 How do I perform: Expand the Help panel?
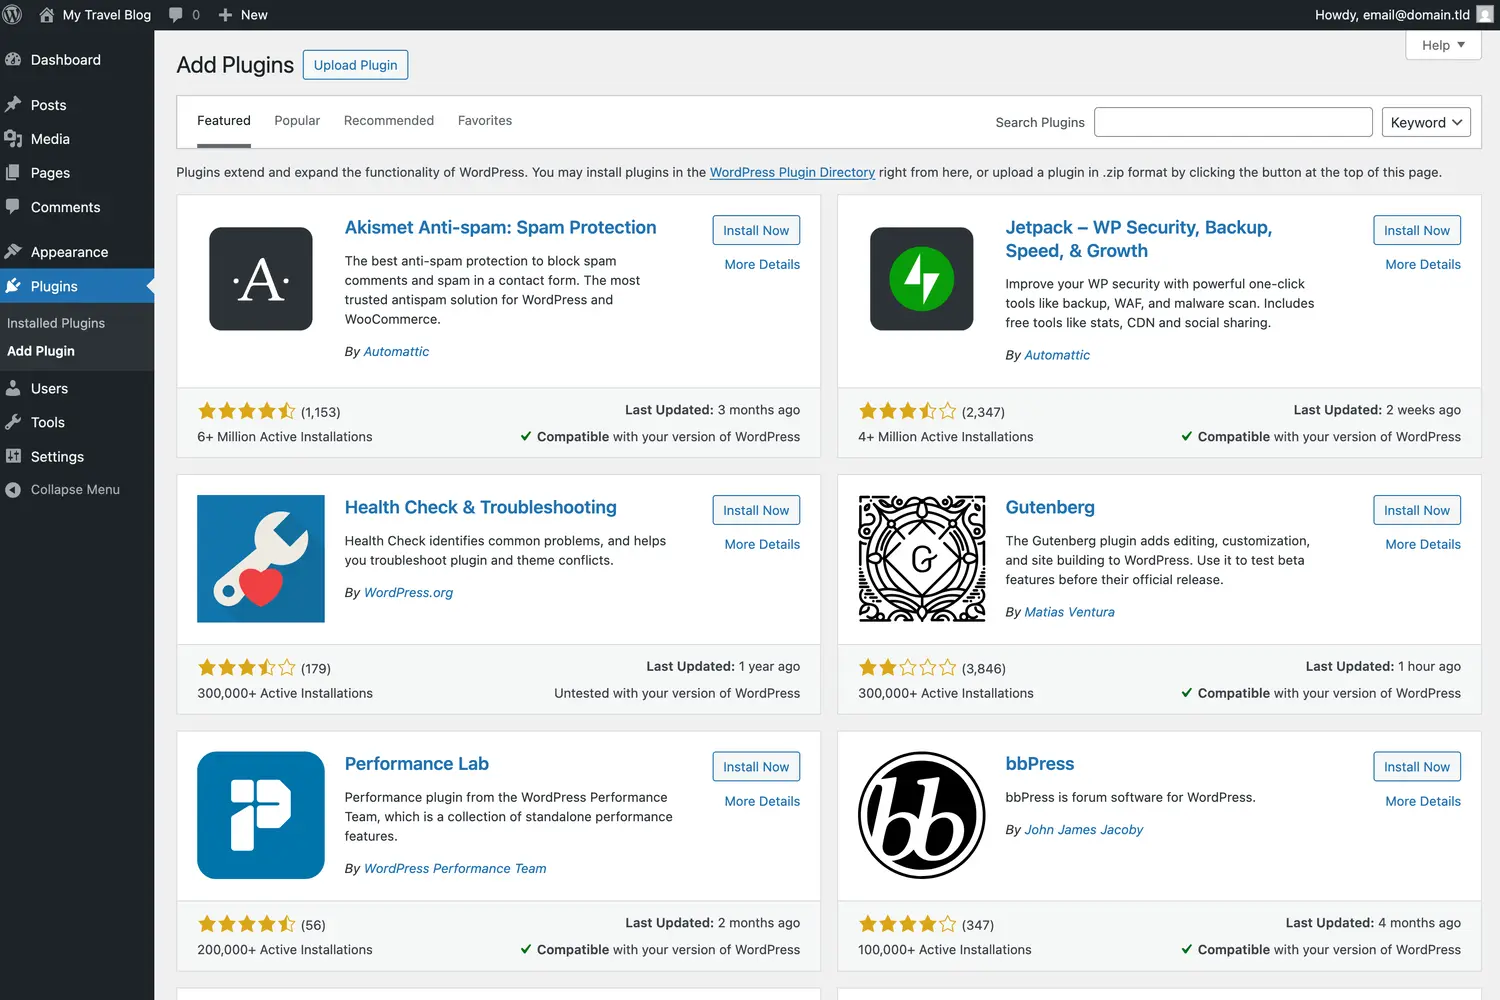coord(1443,45)
